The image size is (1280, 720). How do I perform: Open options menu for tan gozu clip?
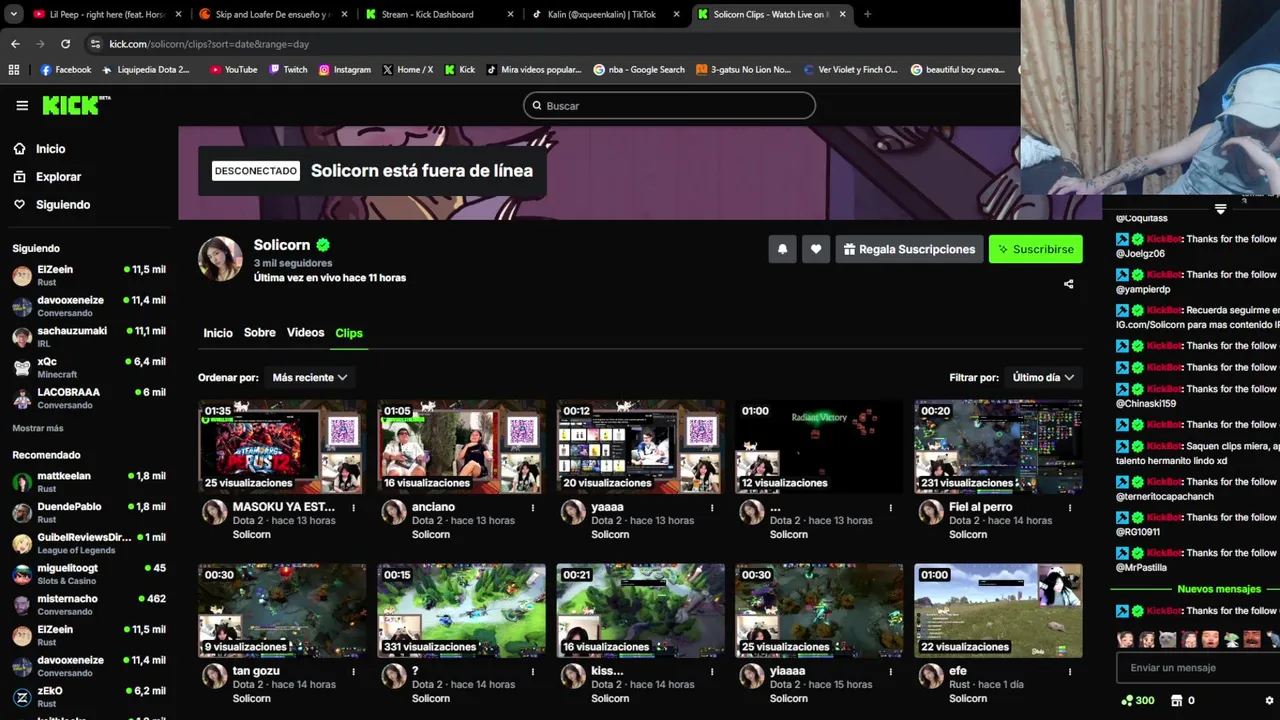(x=353, y=671)
